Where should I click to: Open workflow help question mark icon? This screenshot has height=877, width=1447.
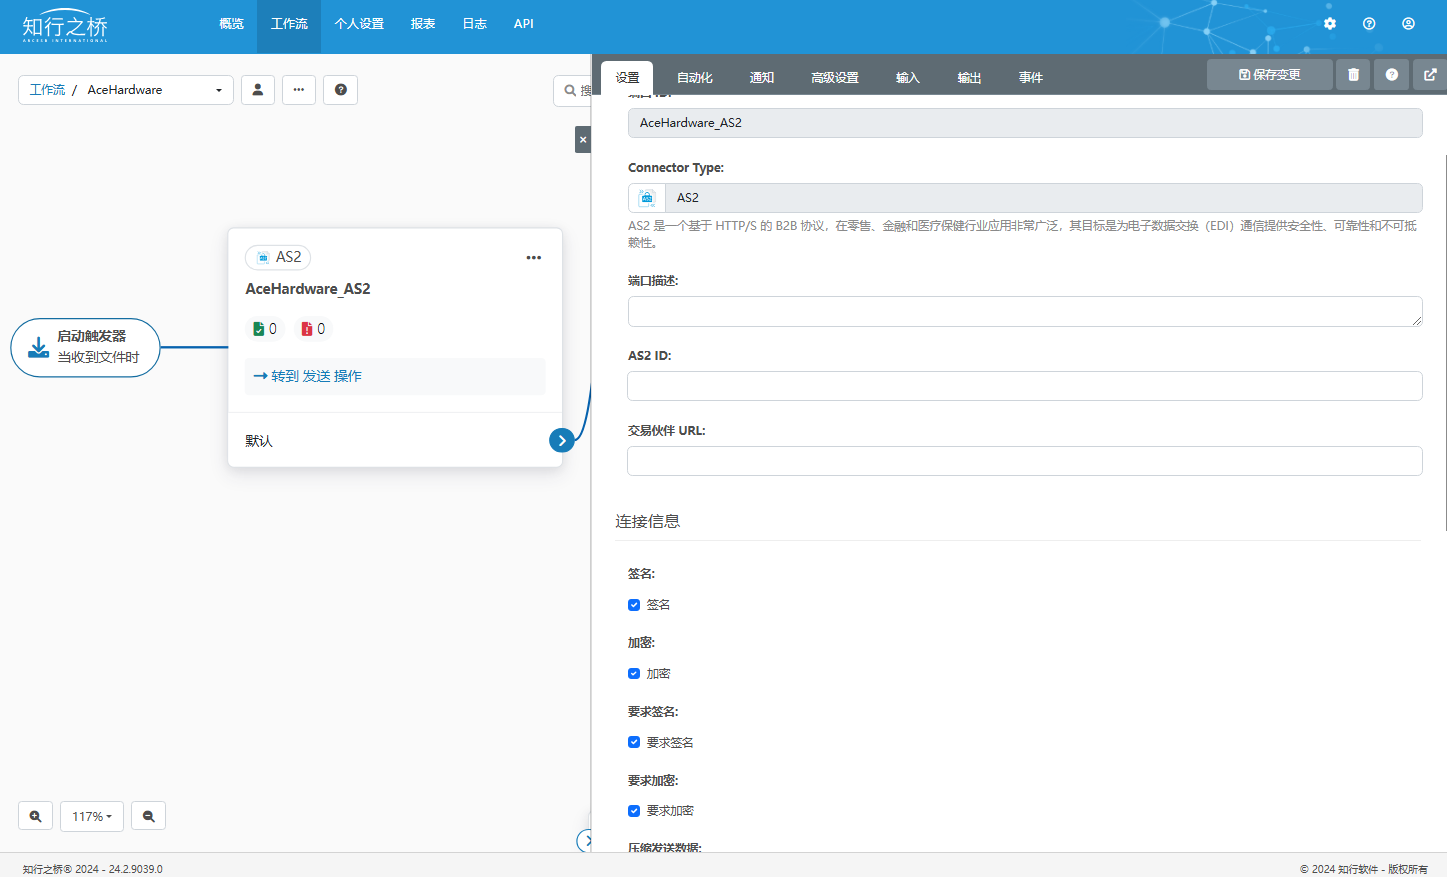[341, 90]
